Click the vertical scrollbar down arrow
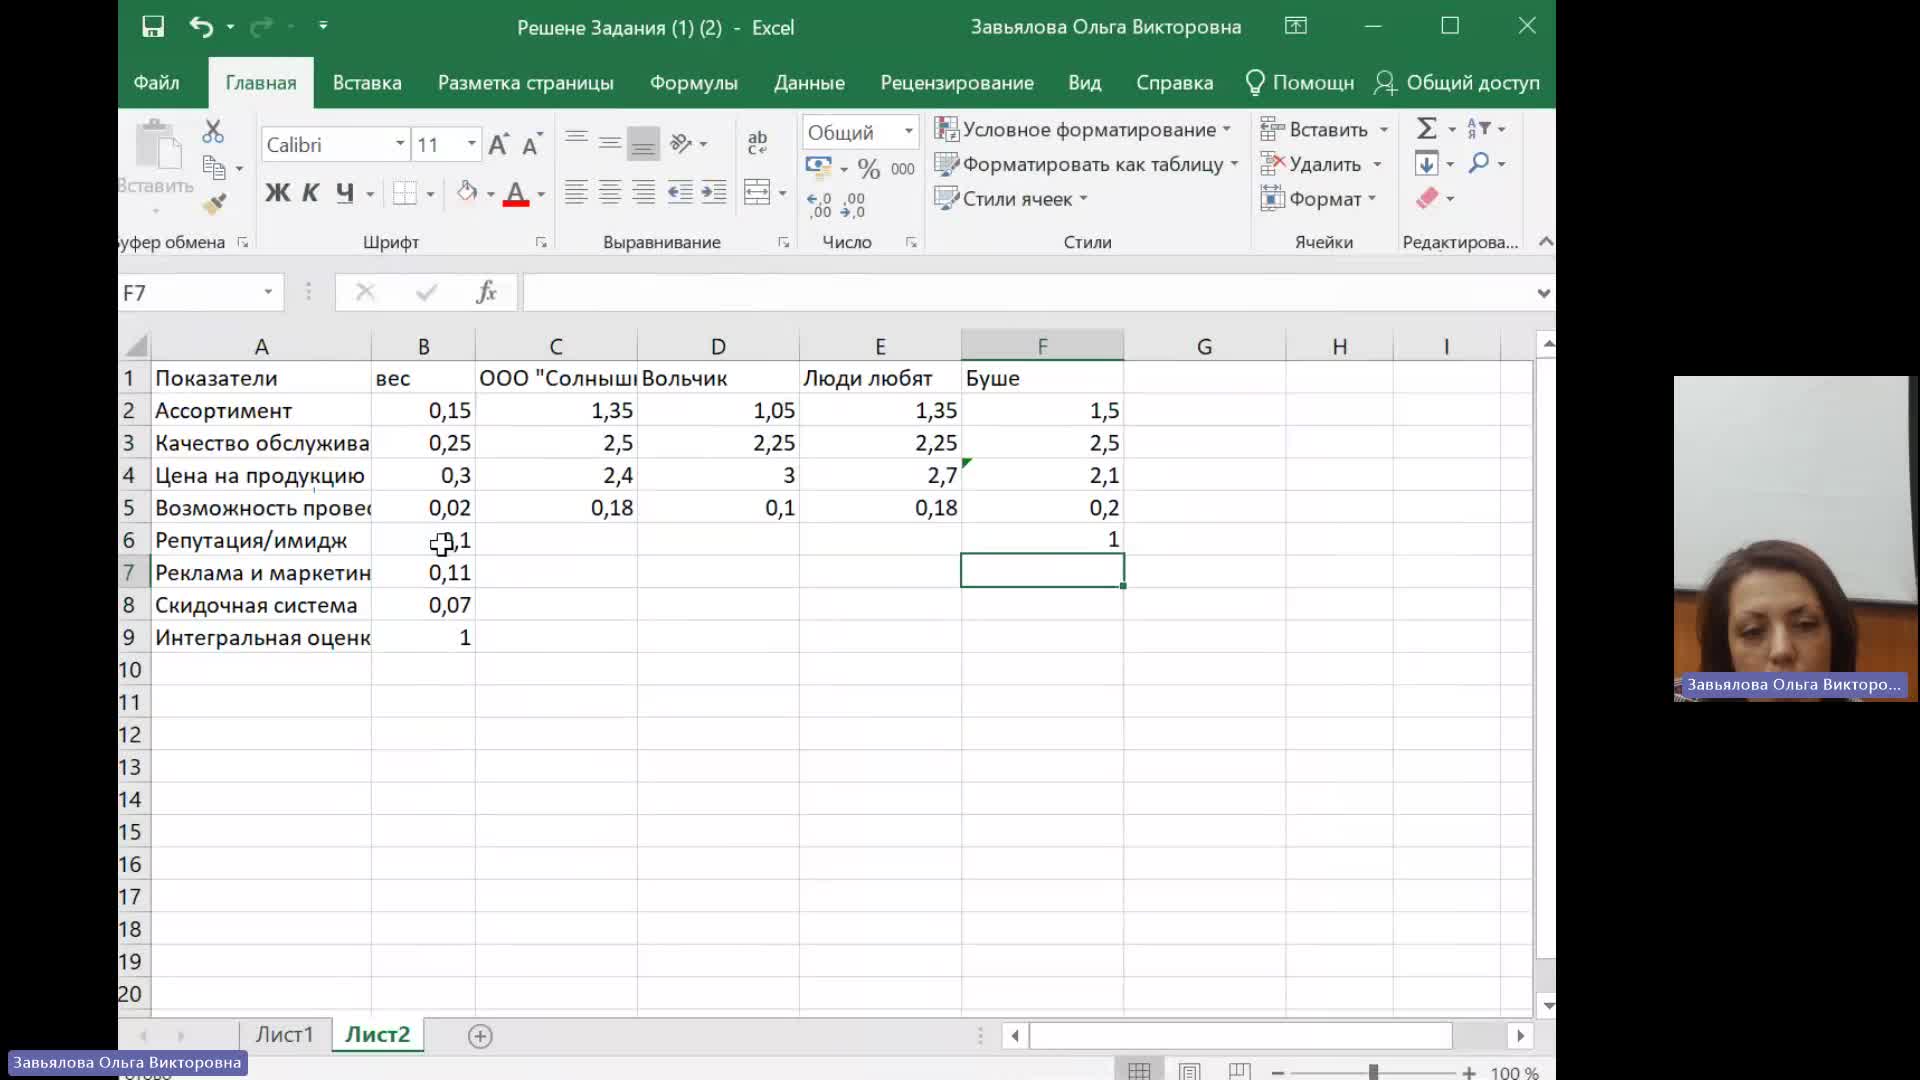The height and width of the screenshot is (1080, 1920). tap(1548, 1006)
